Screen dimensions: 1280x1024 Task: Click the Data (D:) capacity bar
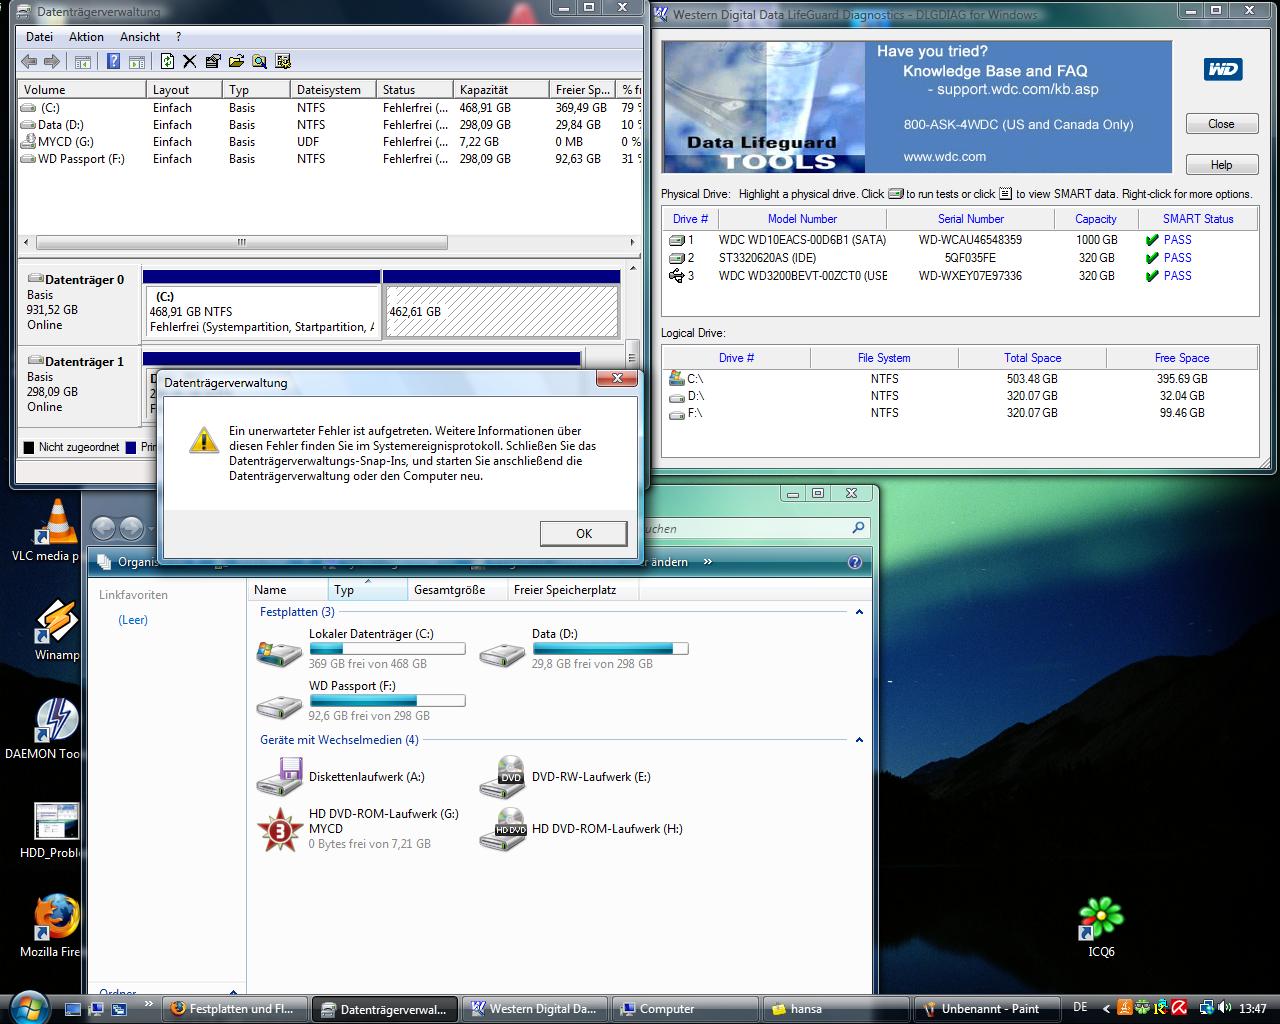click(x=611, y=649)
